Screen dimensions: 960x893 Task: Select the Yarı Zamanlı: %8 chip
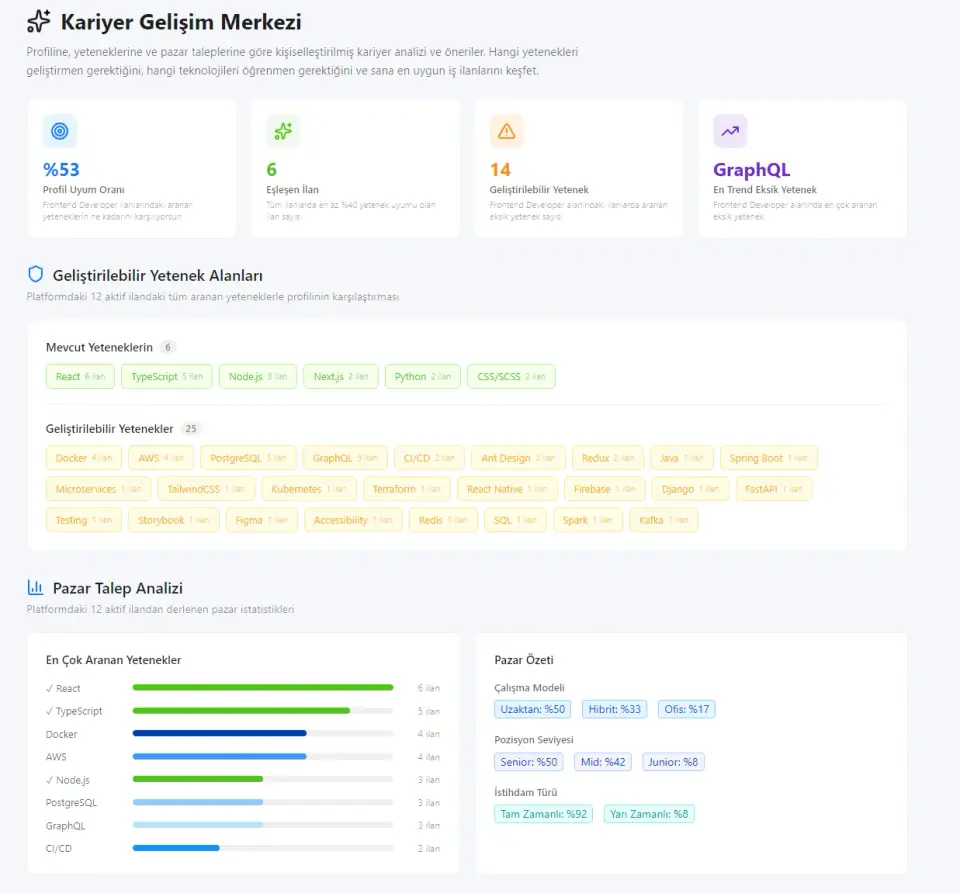click(649, 813)
